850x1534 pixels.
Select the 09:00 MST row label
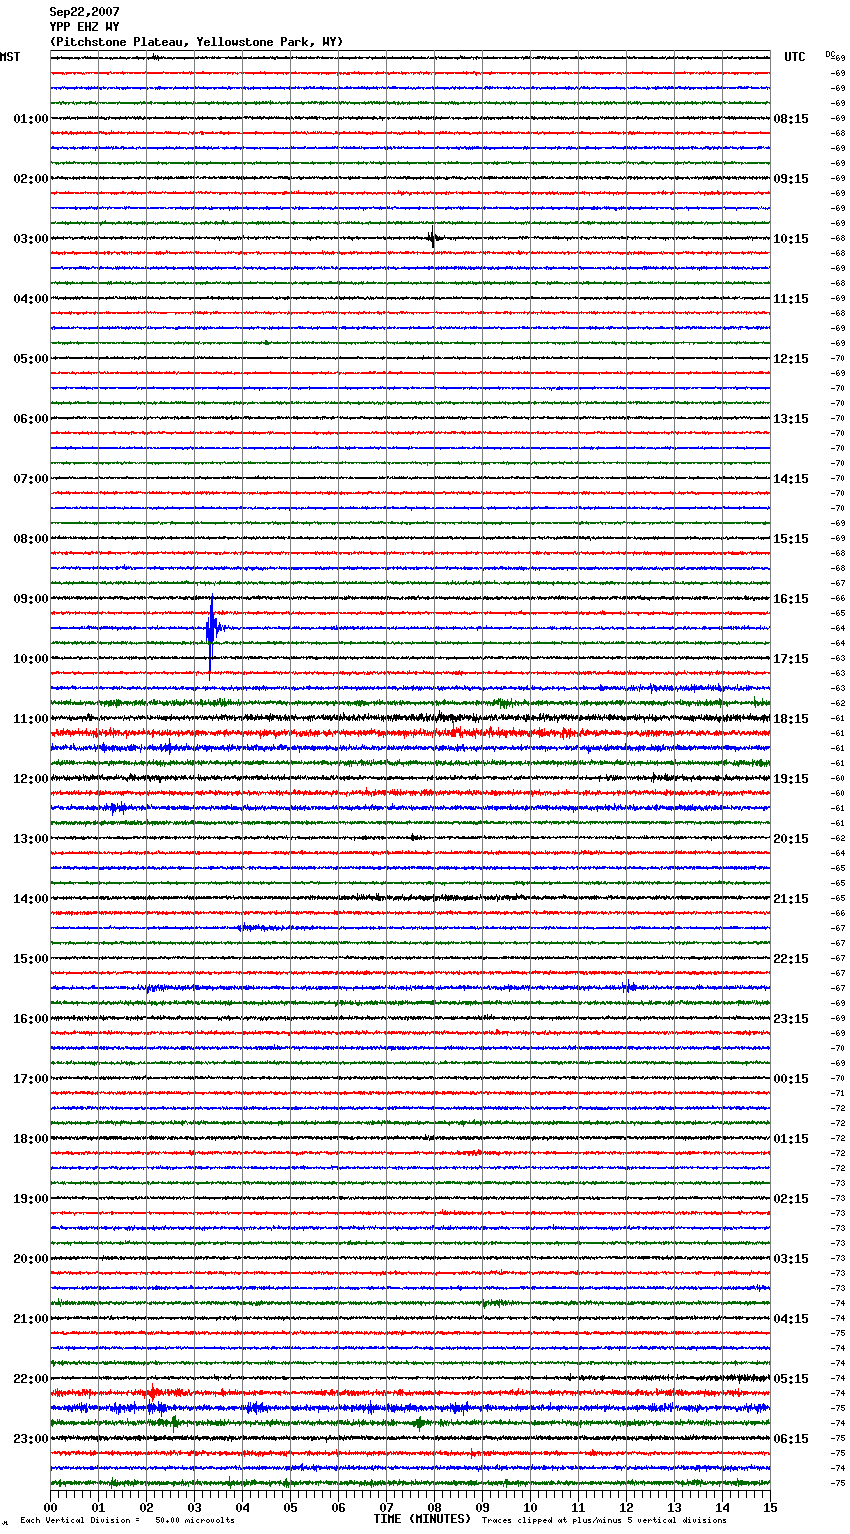[31, 599]
